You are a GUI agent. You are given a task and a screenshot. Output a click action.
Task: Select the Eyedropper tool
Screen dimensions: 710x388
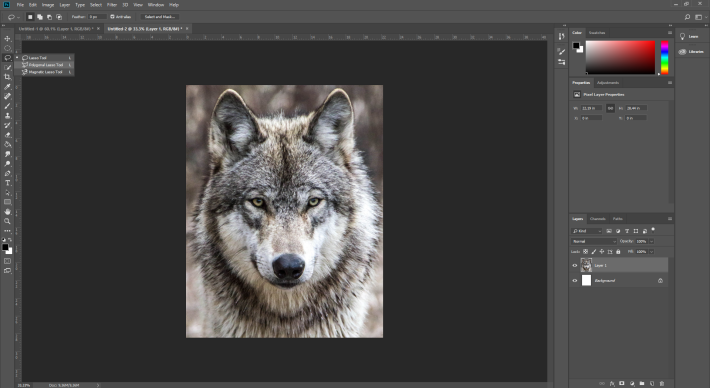coord(7,86)
